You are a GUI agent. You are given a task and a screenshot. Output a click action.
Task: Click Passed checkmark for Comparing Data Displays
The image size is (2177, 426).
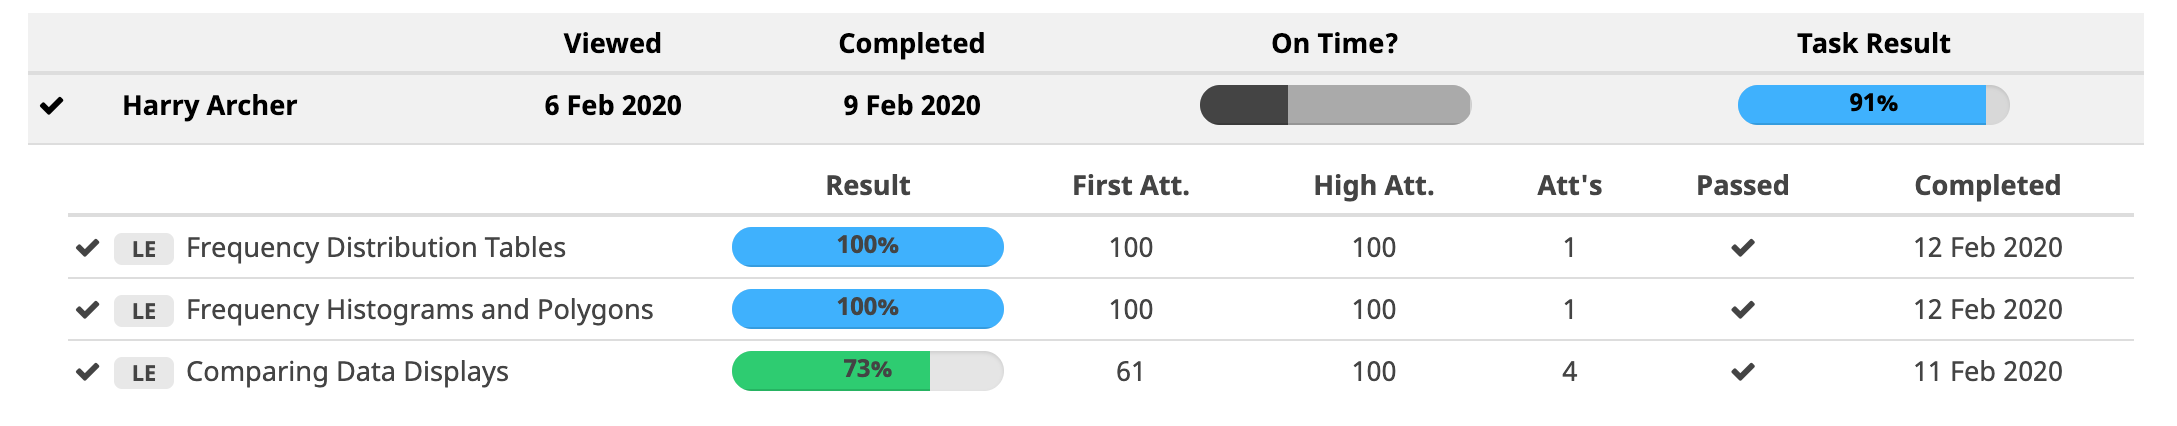pyautogui.click(x=1743, y=372)
